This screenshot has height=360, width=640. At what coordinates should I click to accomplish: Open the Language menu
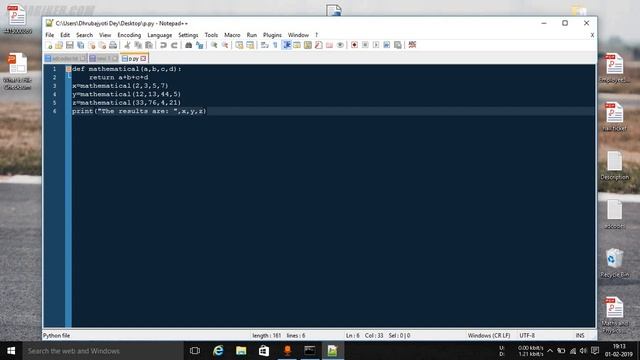pos(160,35)
